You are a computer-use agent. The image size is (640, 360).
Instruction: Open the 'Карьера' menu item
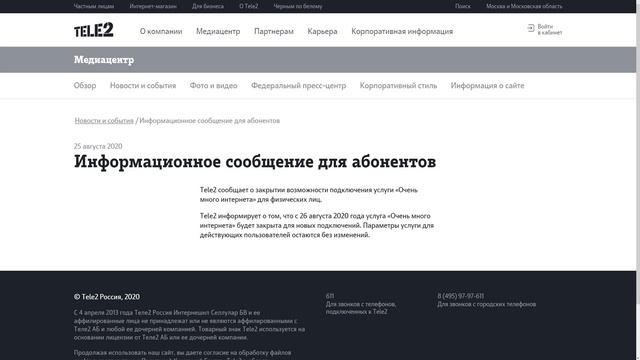click(322, 31)
